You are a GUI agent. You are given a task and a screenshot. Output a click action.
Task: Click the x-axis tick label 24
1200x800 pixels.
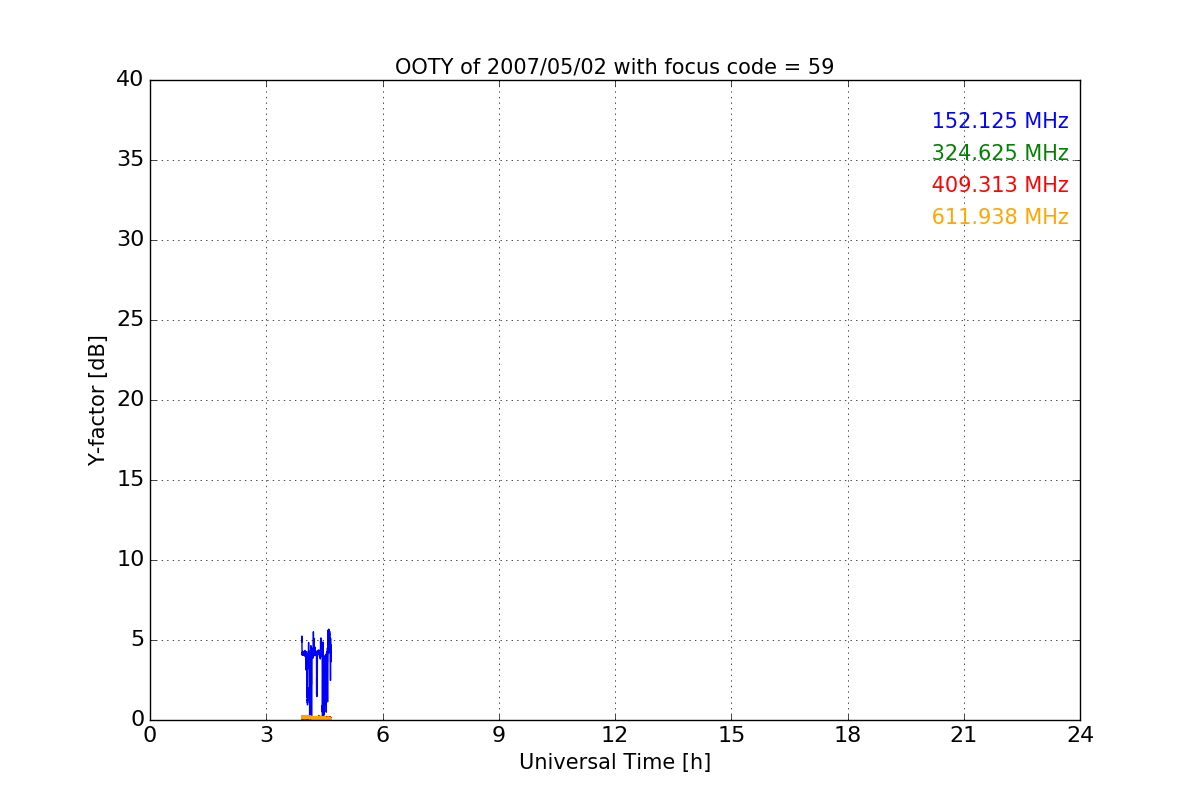[x=1080, y=735]
